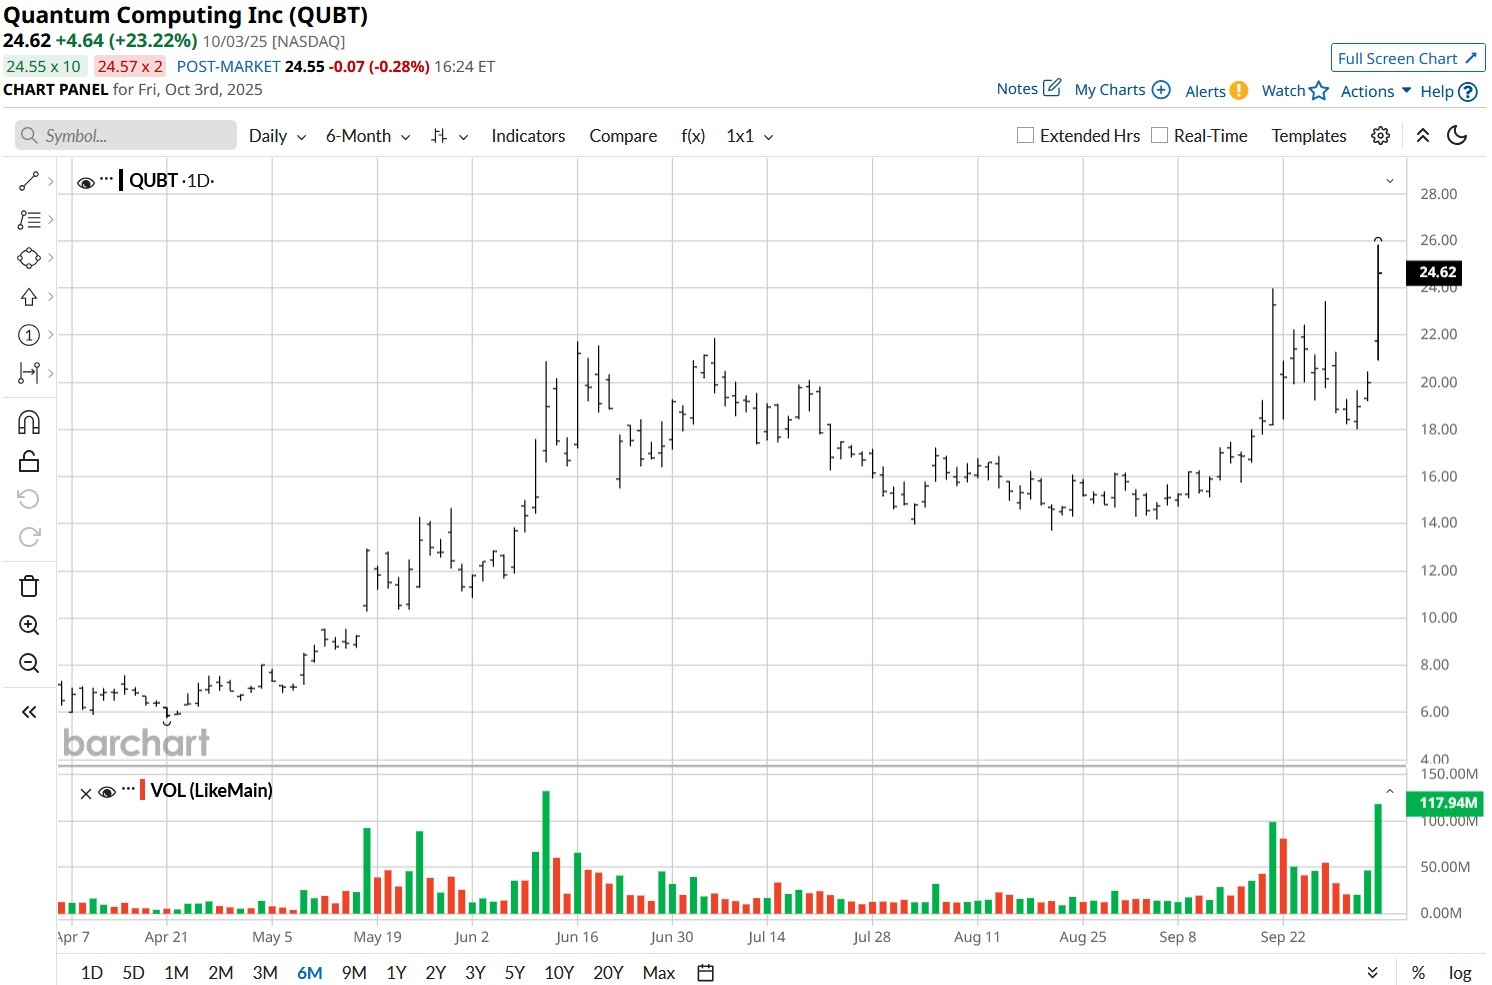
Task: Collapse main price pane chevron
Action: 1389,181
